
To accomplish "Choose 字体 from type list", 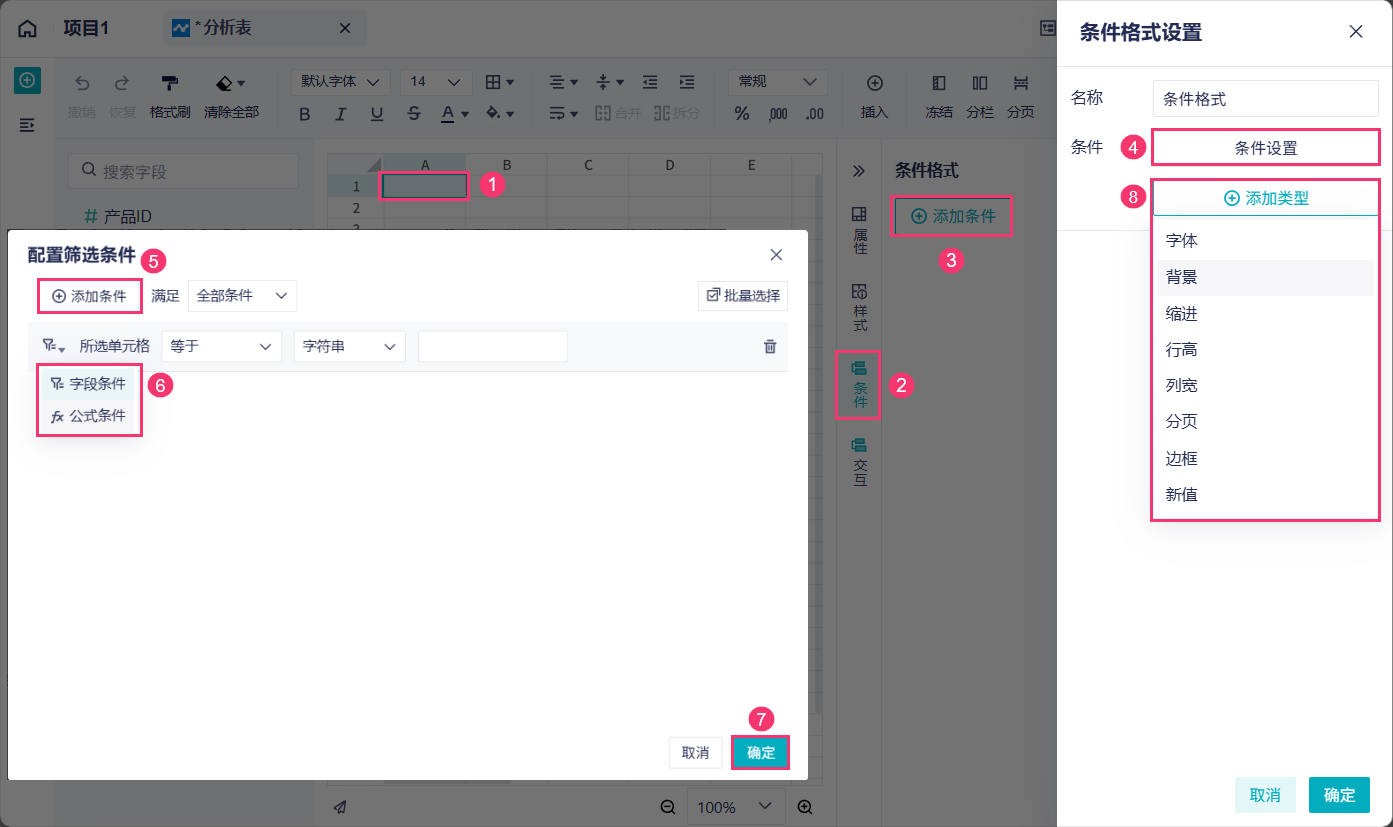I will (1265, 241).
